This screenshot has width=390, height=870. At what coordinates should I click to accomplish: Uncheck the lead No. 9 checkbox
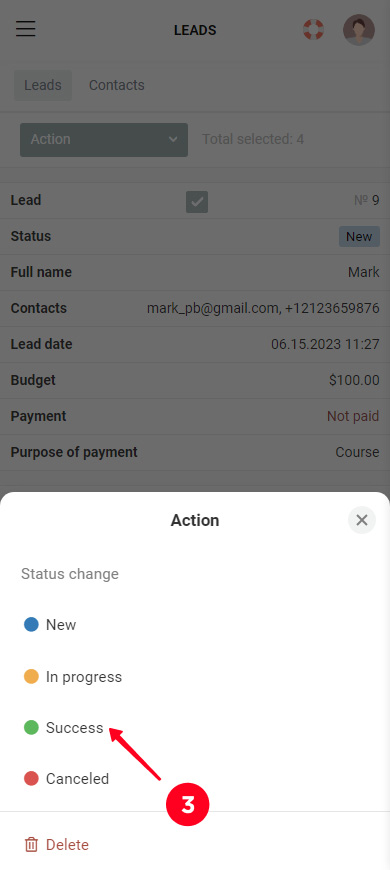(197, 202)
